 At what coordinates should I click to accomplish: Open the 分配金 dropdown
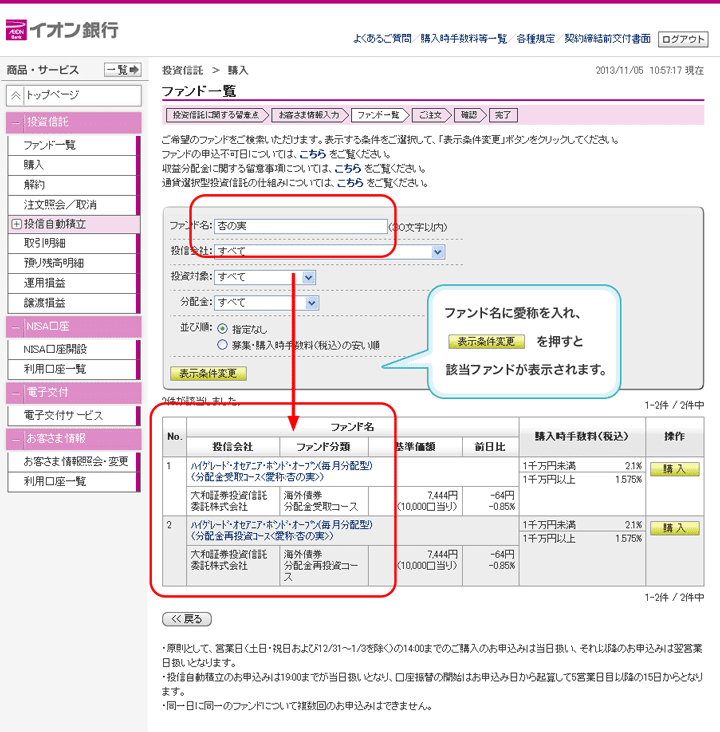pos(267,303)
